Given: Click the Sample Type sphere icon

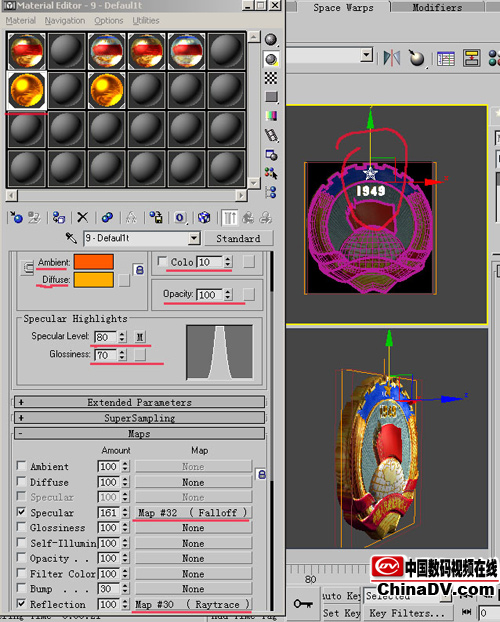Looking at the screenshot, I should click(271, 40).
